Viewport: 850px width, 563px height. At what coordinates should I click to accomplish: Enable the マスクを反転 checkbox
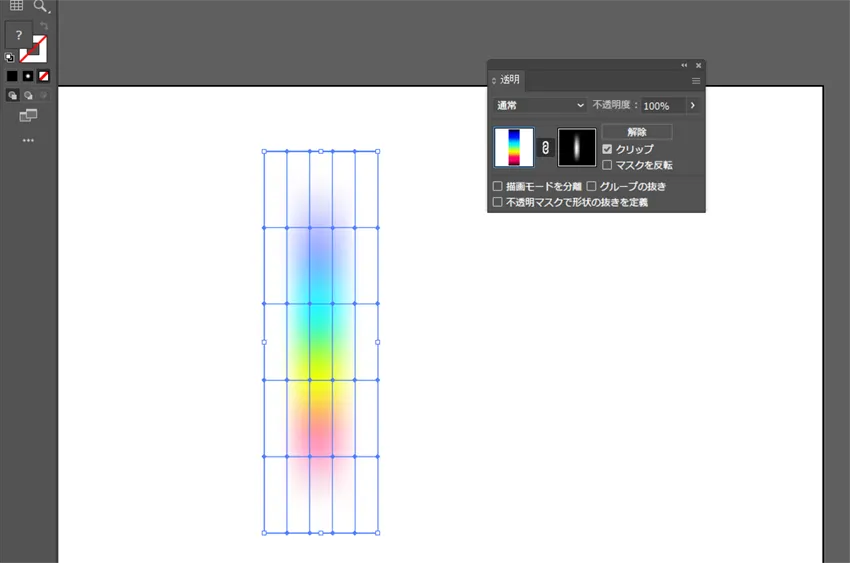607,165
